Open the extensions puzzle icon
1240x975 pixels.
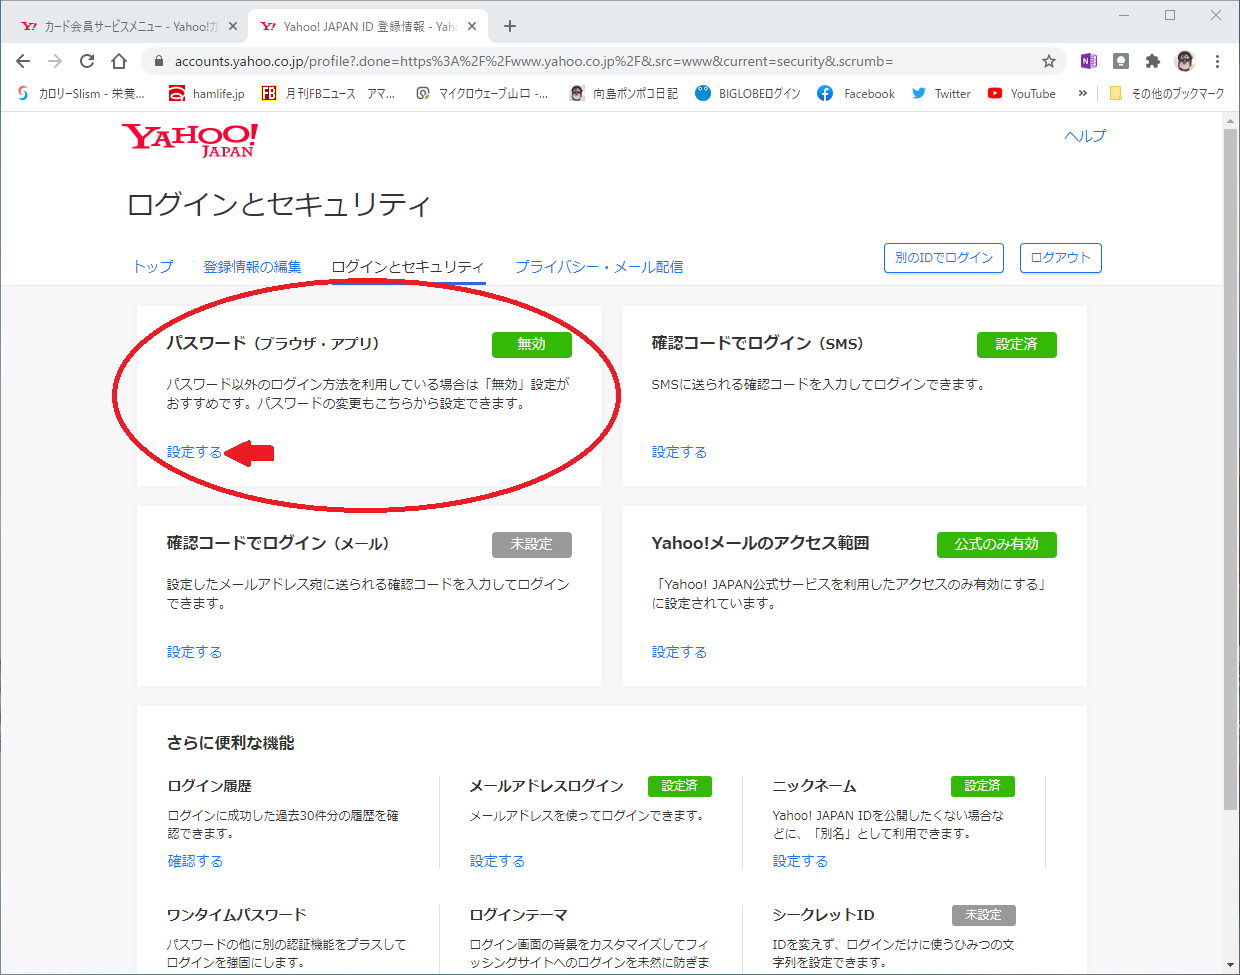pyautogui.click(x=1153, y=61)
